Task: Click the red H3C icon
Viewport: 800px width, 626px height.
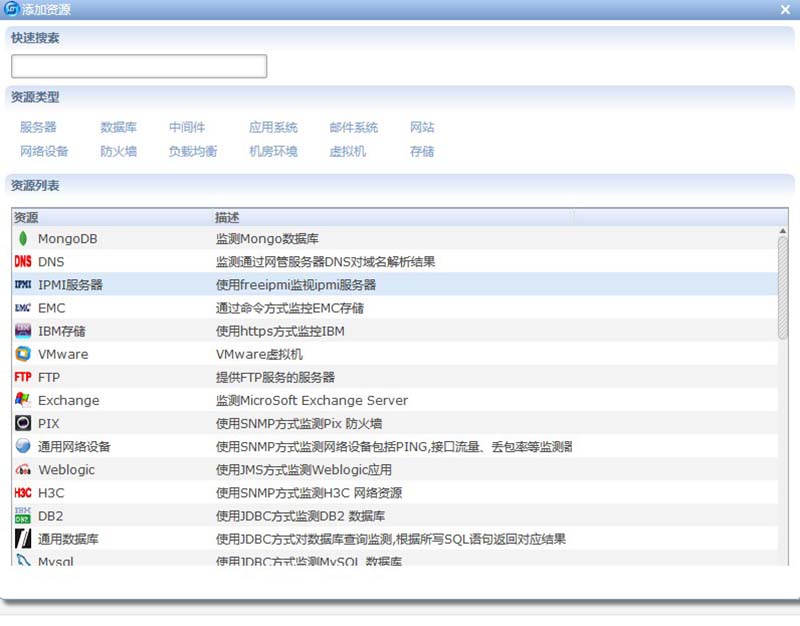Action: [23, 493]
